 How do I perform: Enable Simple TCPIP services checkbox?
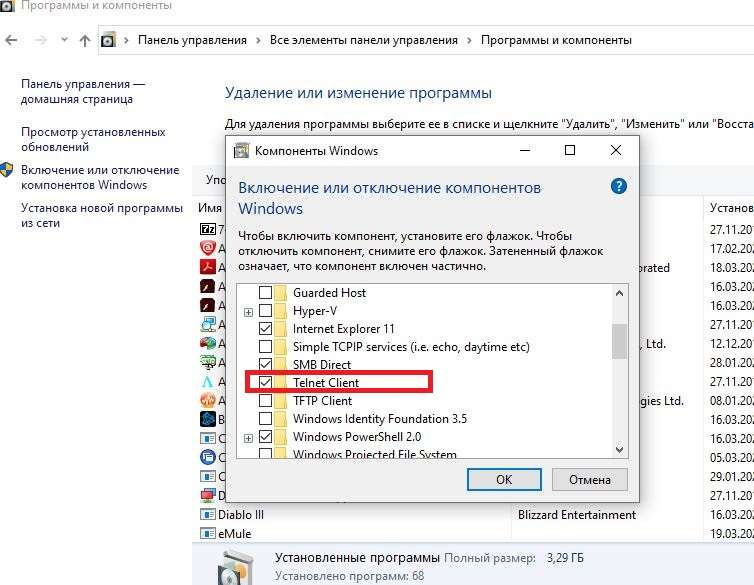pyautogui.click(x=265, y=347)
